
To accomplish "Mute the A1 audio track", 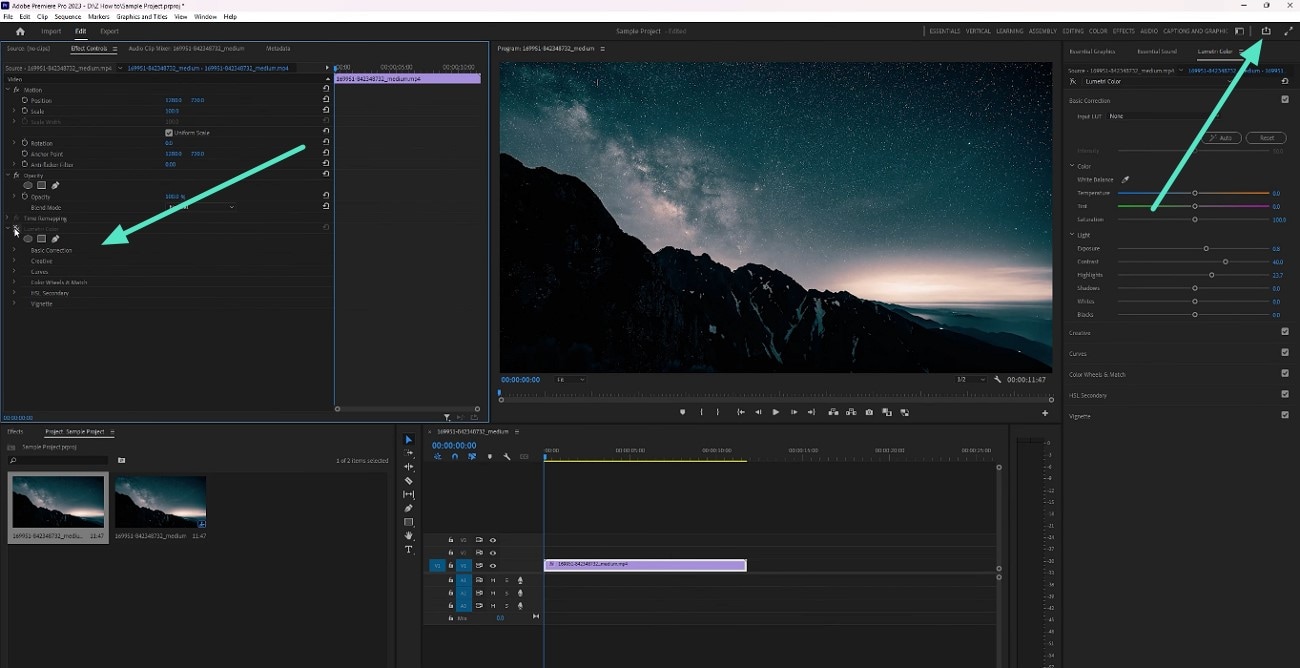I will pyautogui.click(x=493, y=580).
